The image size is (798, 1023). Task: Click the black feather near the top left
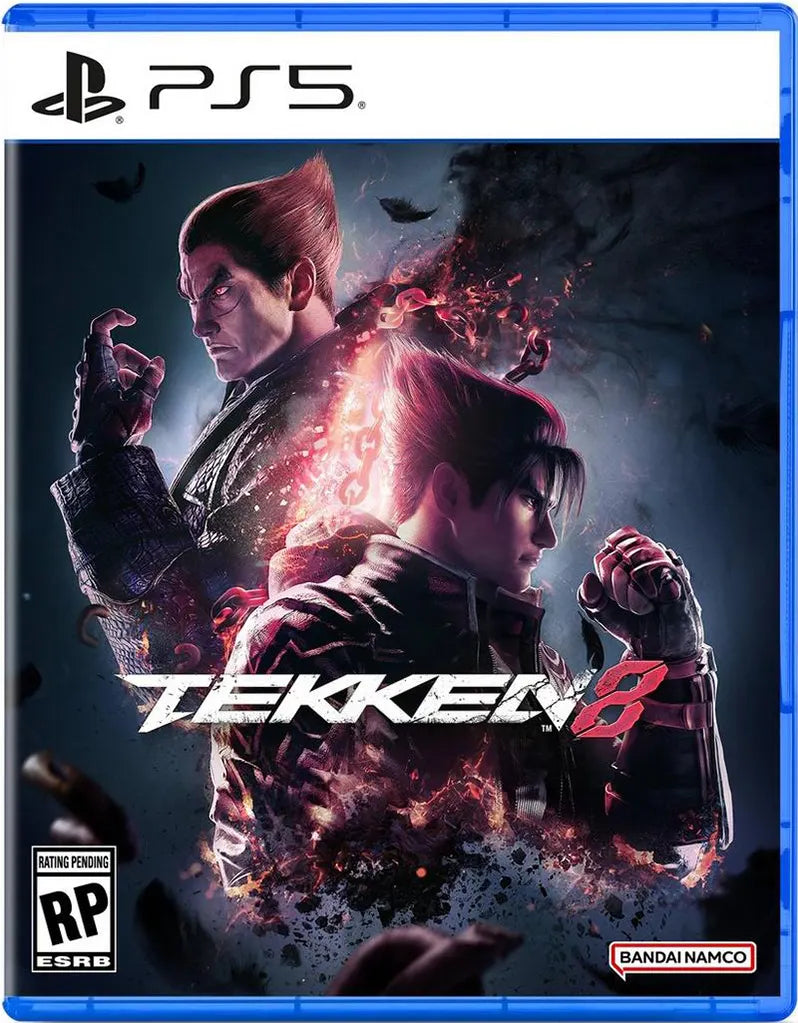click(x=121, y=183)
